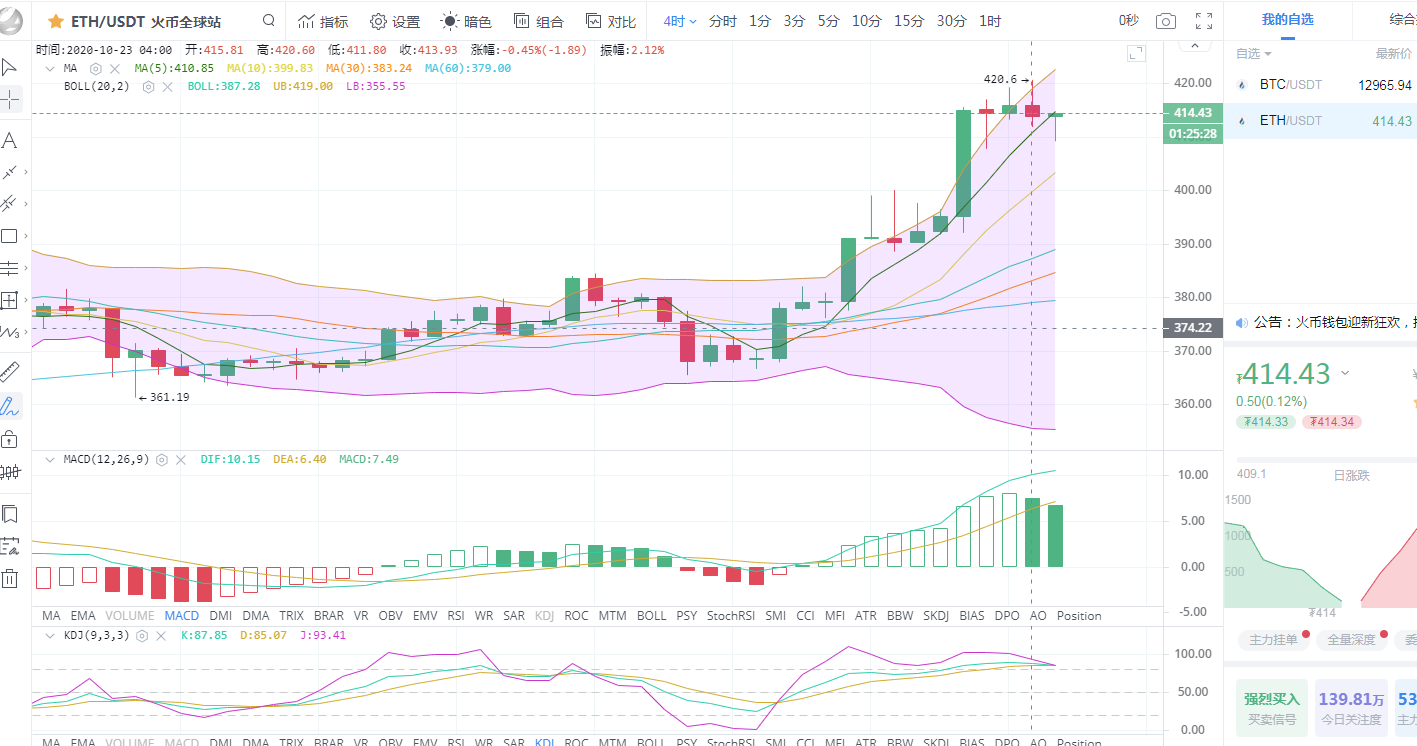Enter fullscreen mode via the top toolbar icon
Viewport: 1417px width, 746px height.
coord(1204,21)
